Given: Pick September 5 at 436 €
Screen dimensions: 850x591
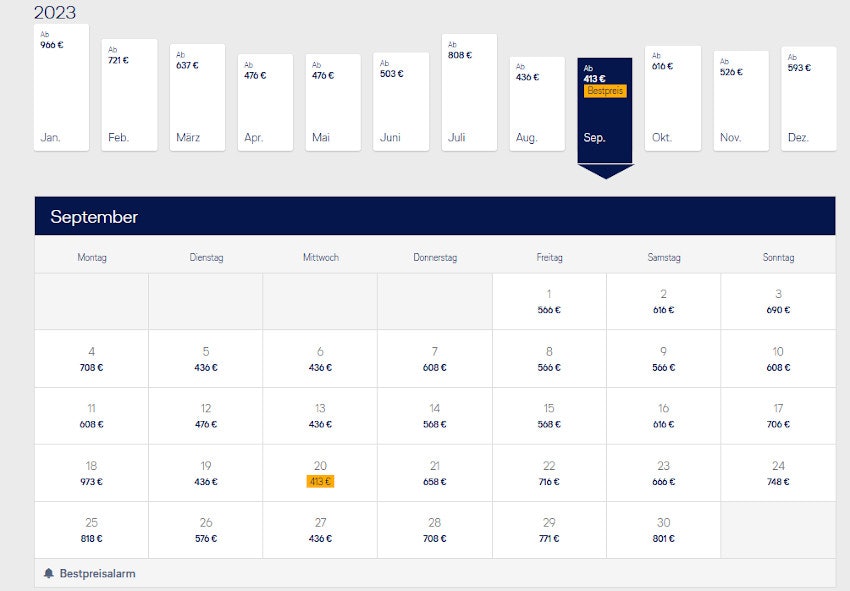Looking at the screenshot, I should [206, 359].
